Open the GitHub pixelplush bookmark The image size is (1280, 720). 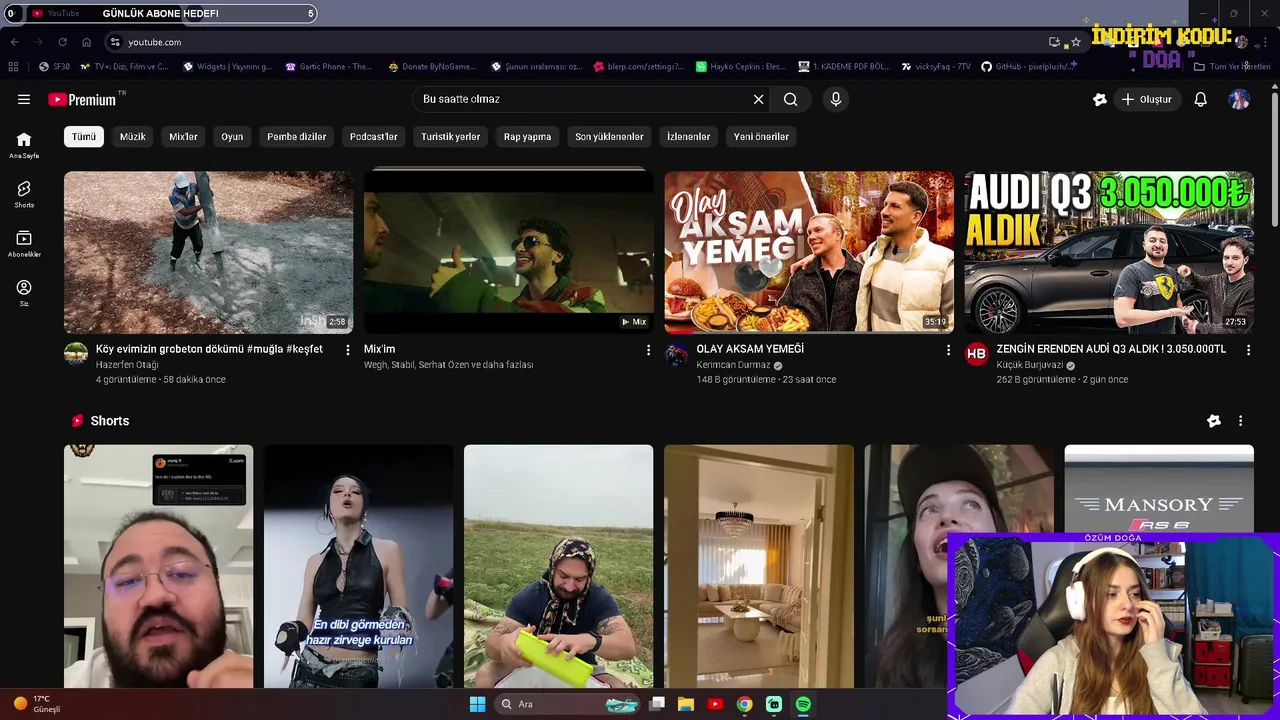(1029, 67)
